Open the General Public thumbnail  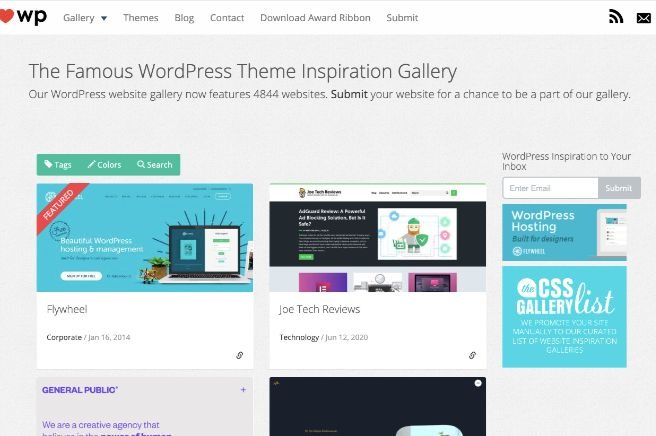(x=145, y=406)
